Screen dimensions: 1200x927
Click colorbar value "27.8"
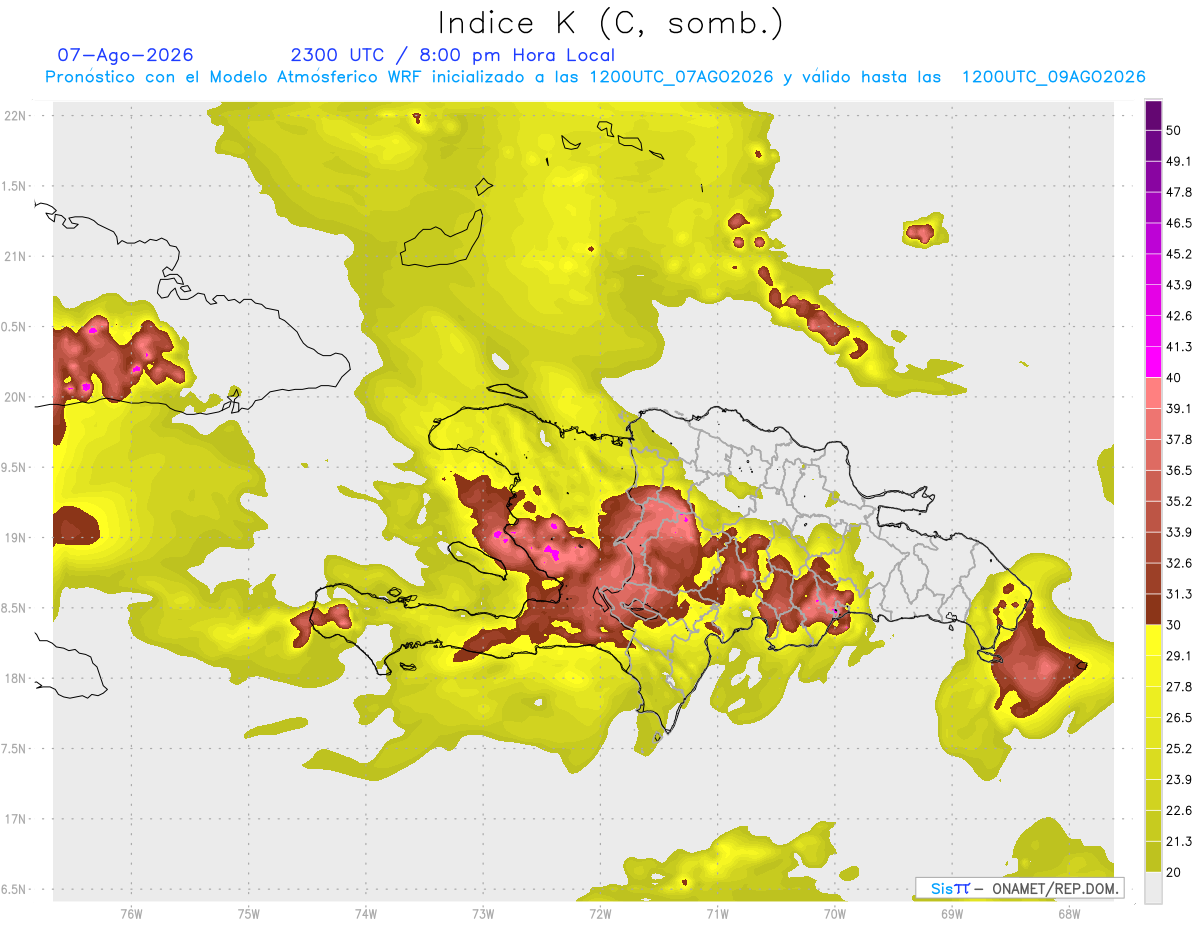point(1179,687)
